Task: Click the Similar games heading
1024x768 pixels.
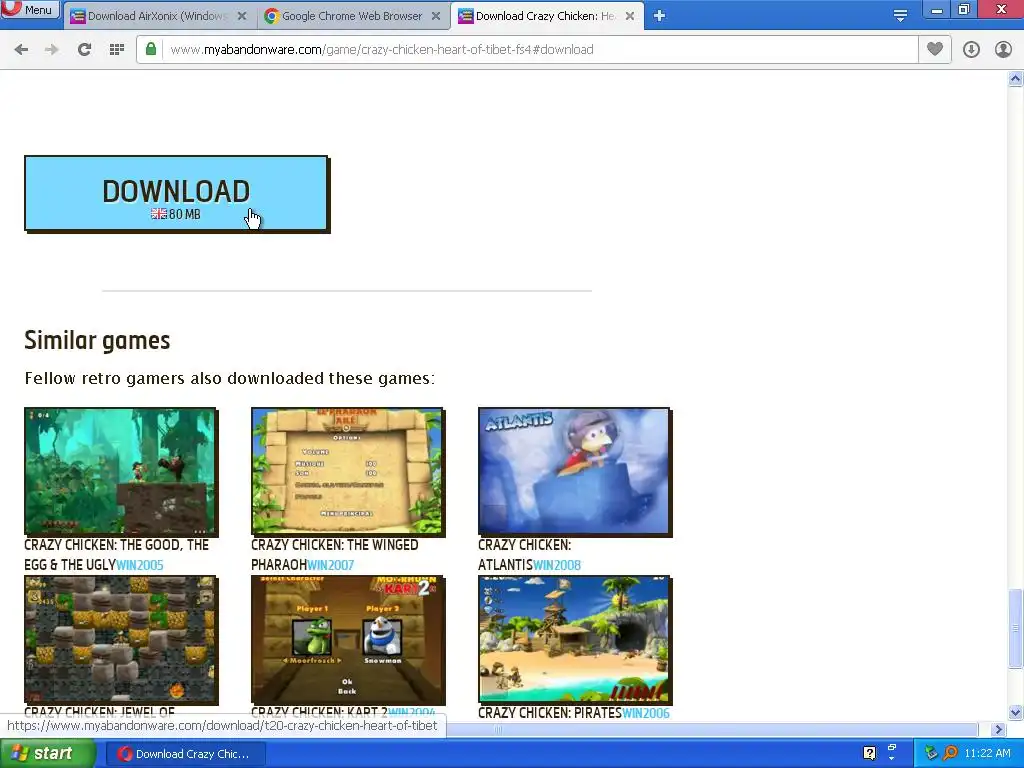Action: [97, 340]
